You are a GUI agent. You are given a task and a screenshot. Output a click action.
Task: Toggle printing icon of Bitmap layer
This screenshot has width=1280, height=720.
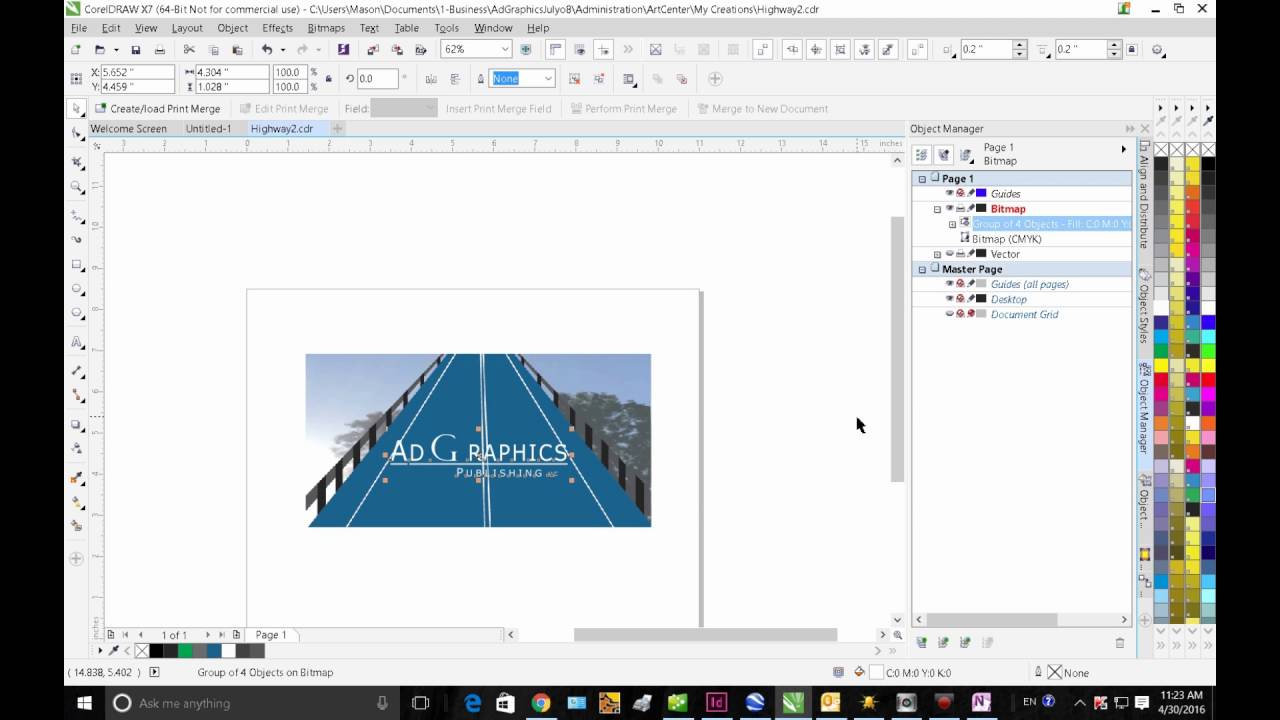point(960,208)
